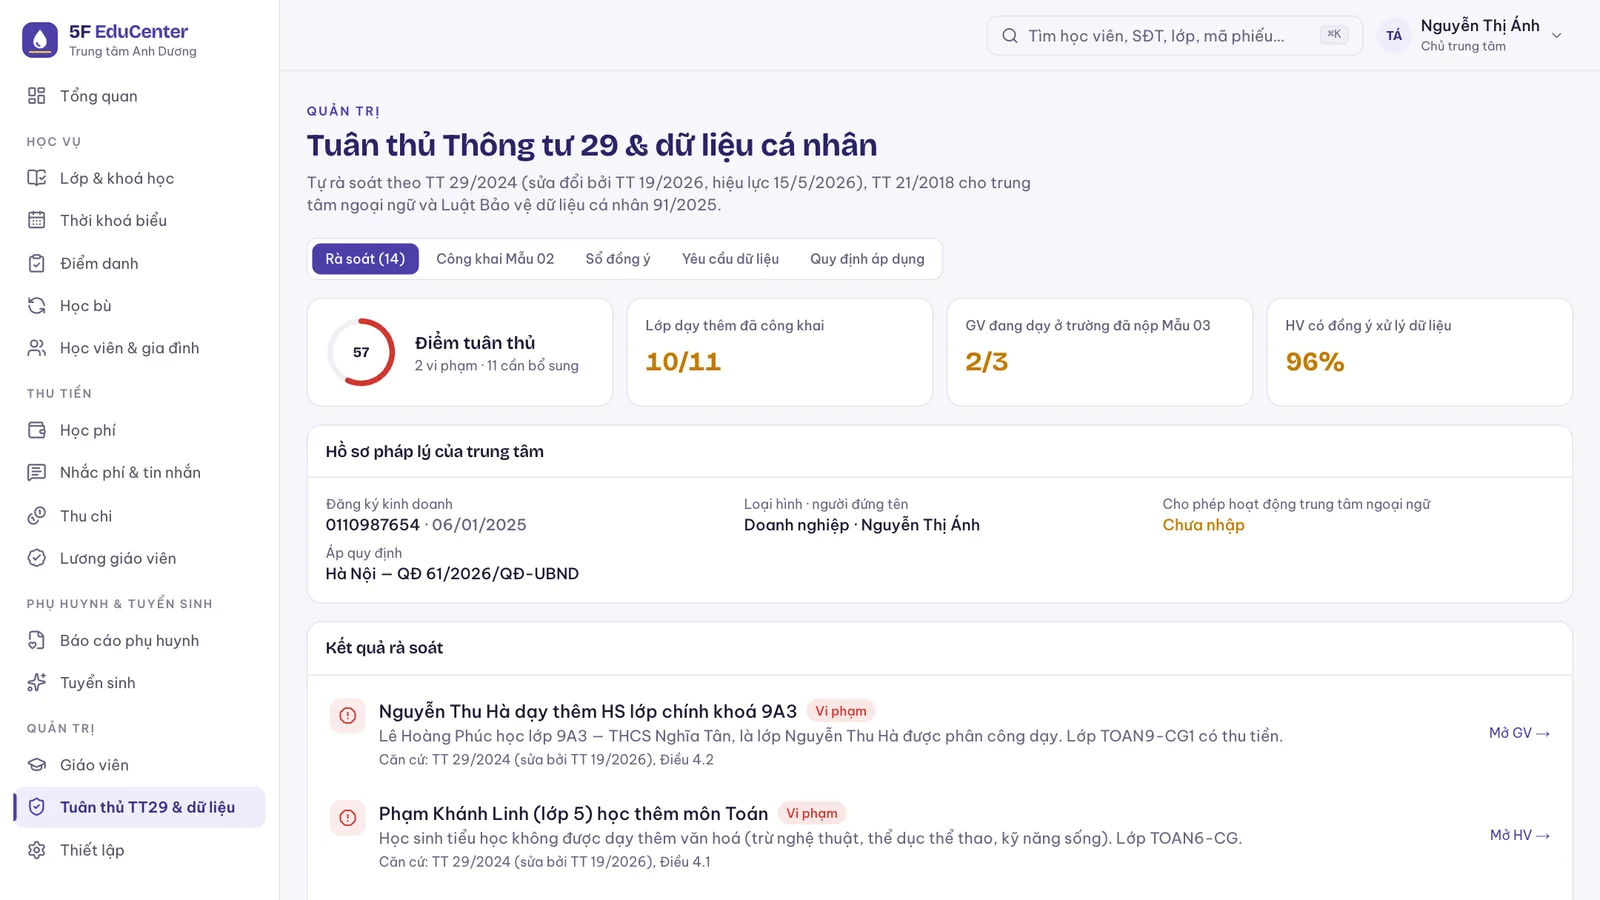Expand the user account dropdown chevron
The image size is (1600, 900).
[1556, 36]
